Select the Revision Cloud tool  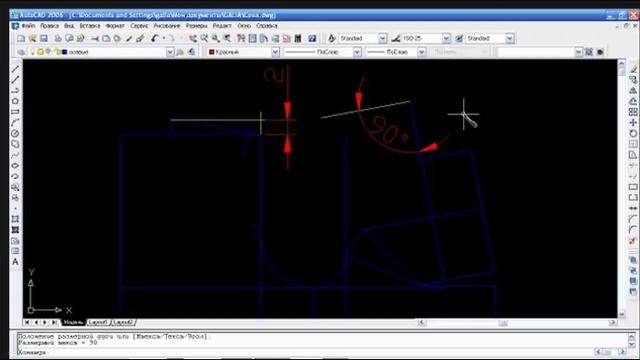pos(15,144)
